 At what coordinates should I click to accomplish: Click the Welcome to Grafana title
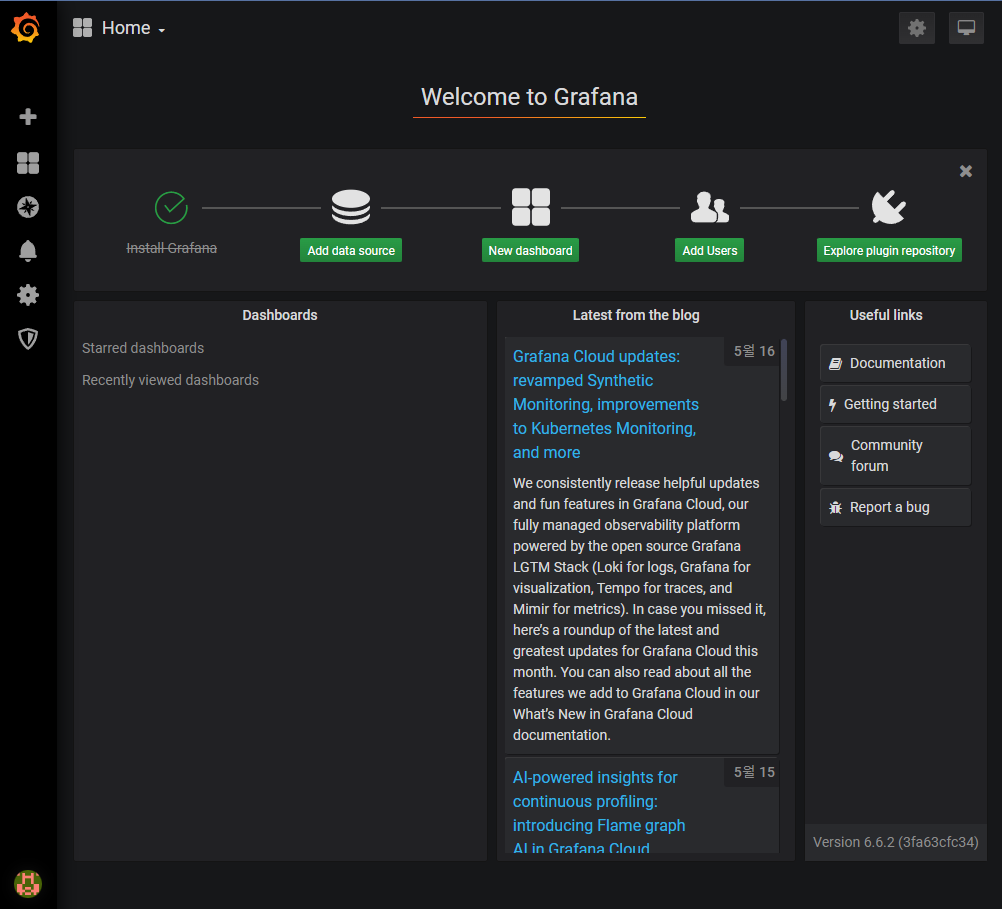tap(529, 97)
